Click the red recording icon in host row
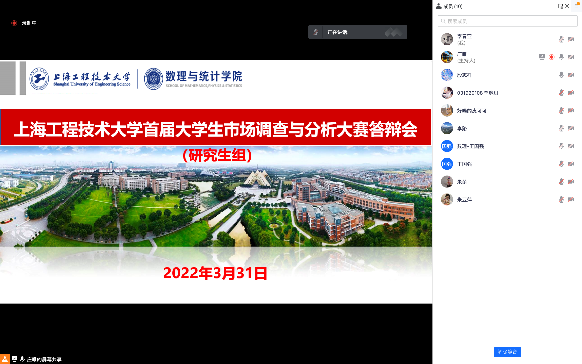 click(x=552, y=57)
